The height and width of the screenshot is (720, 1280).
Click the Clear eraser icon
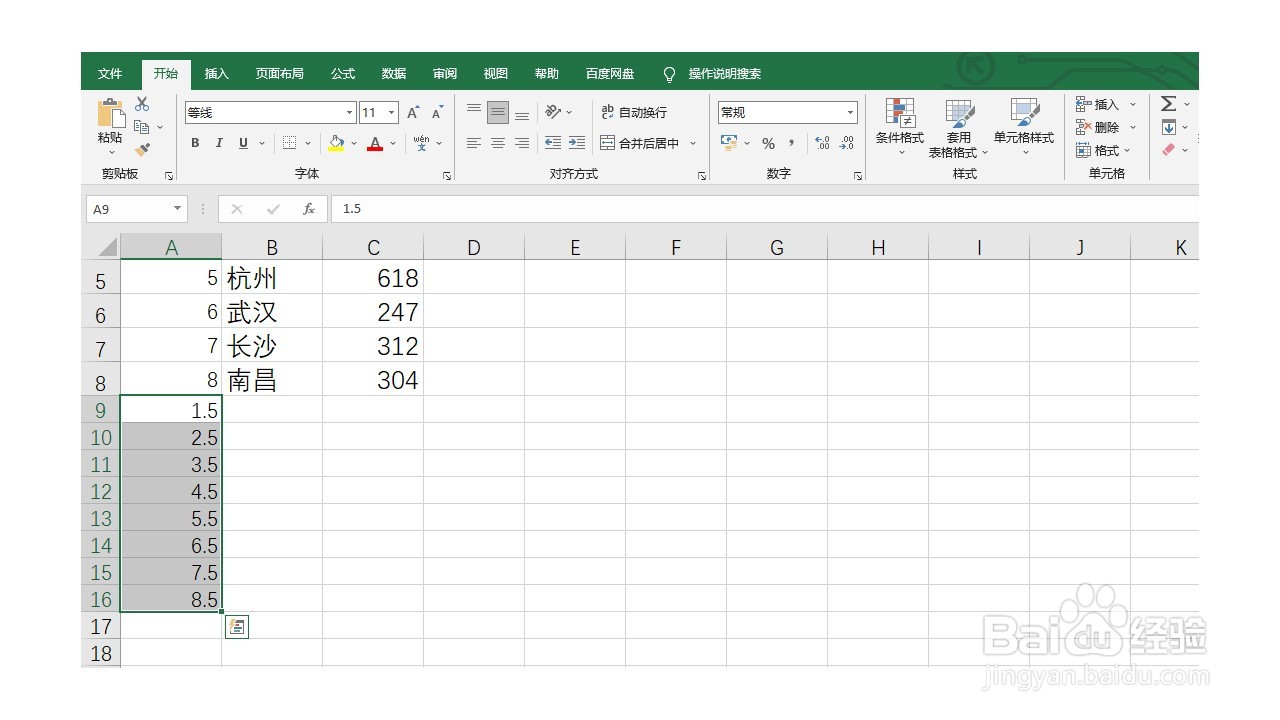tap(1168, 150)
